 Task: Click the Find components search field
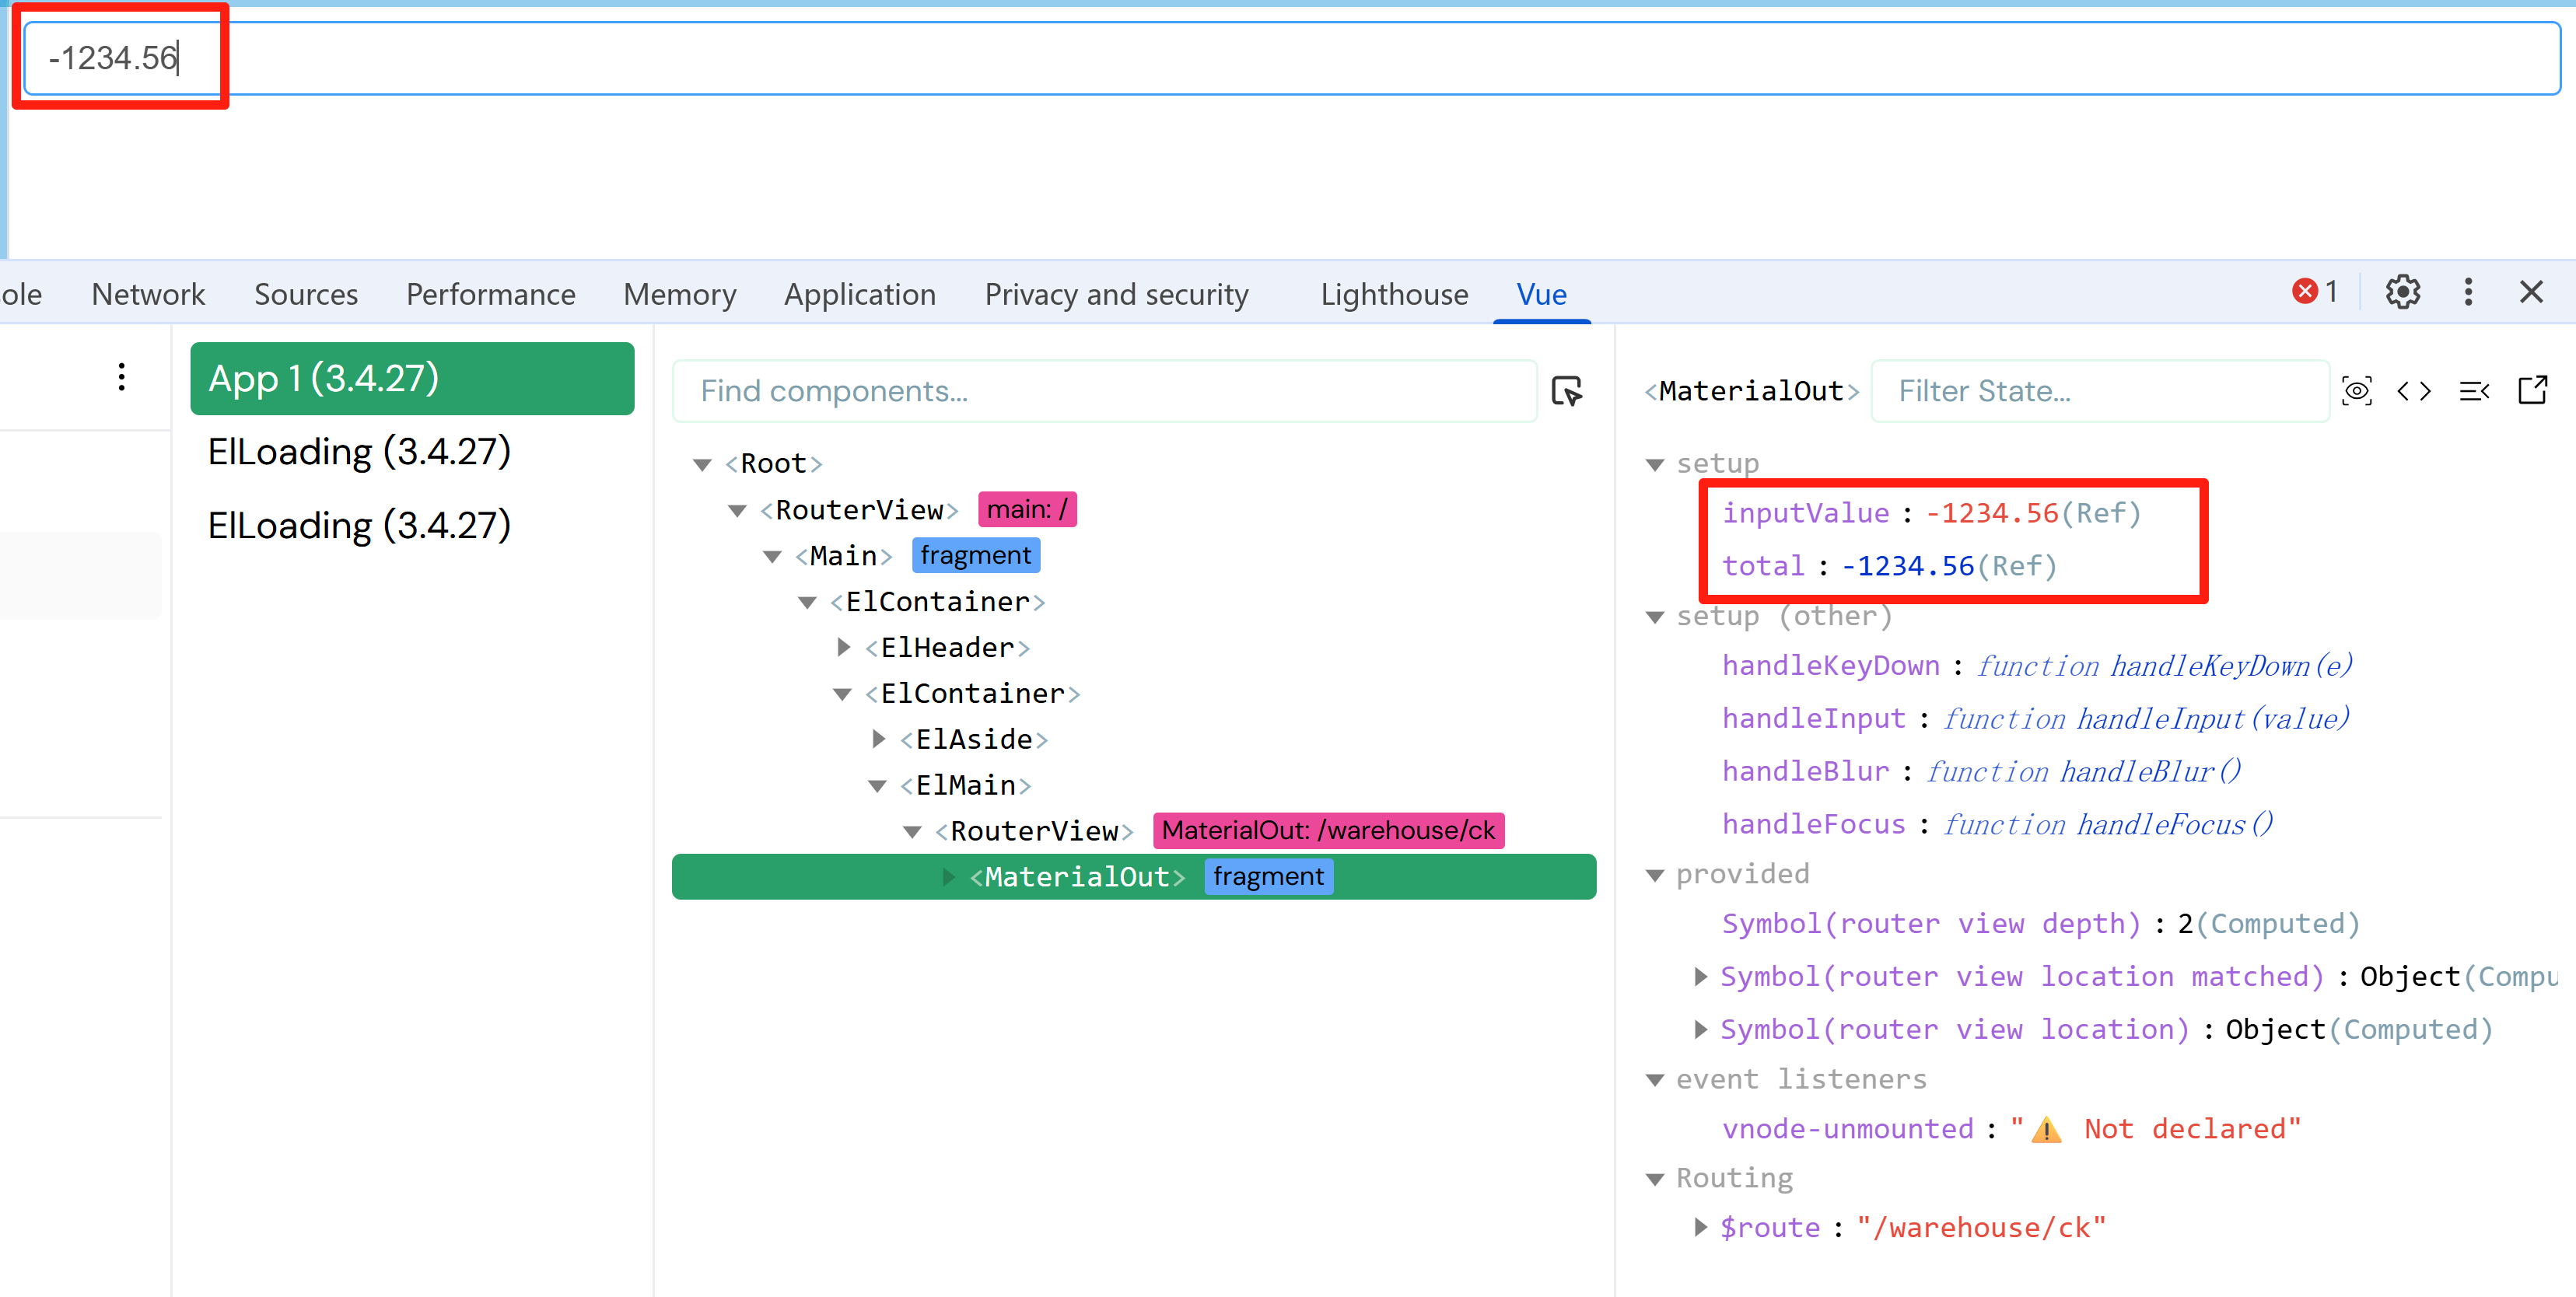[1104, 391]
